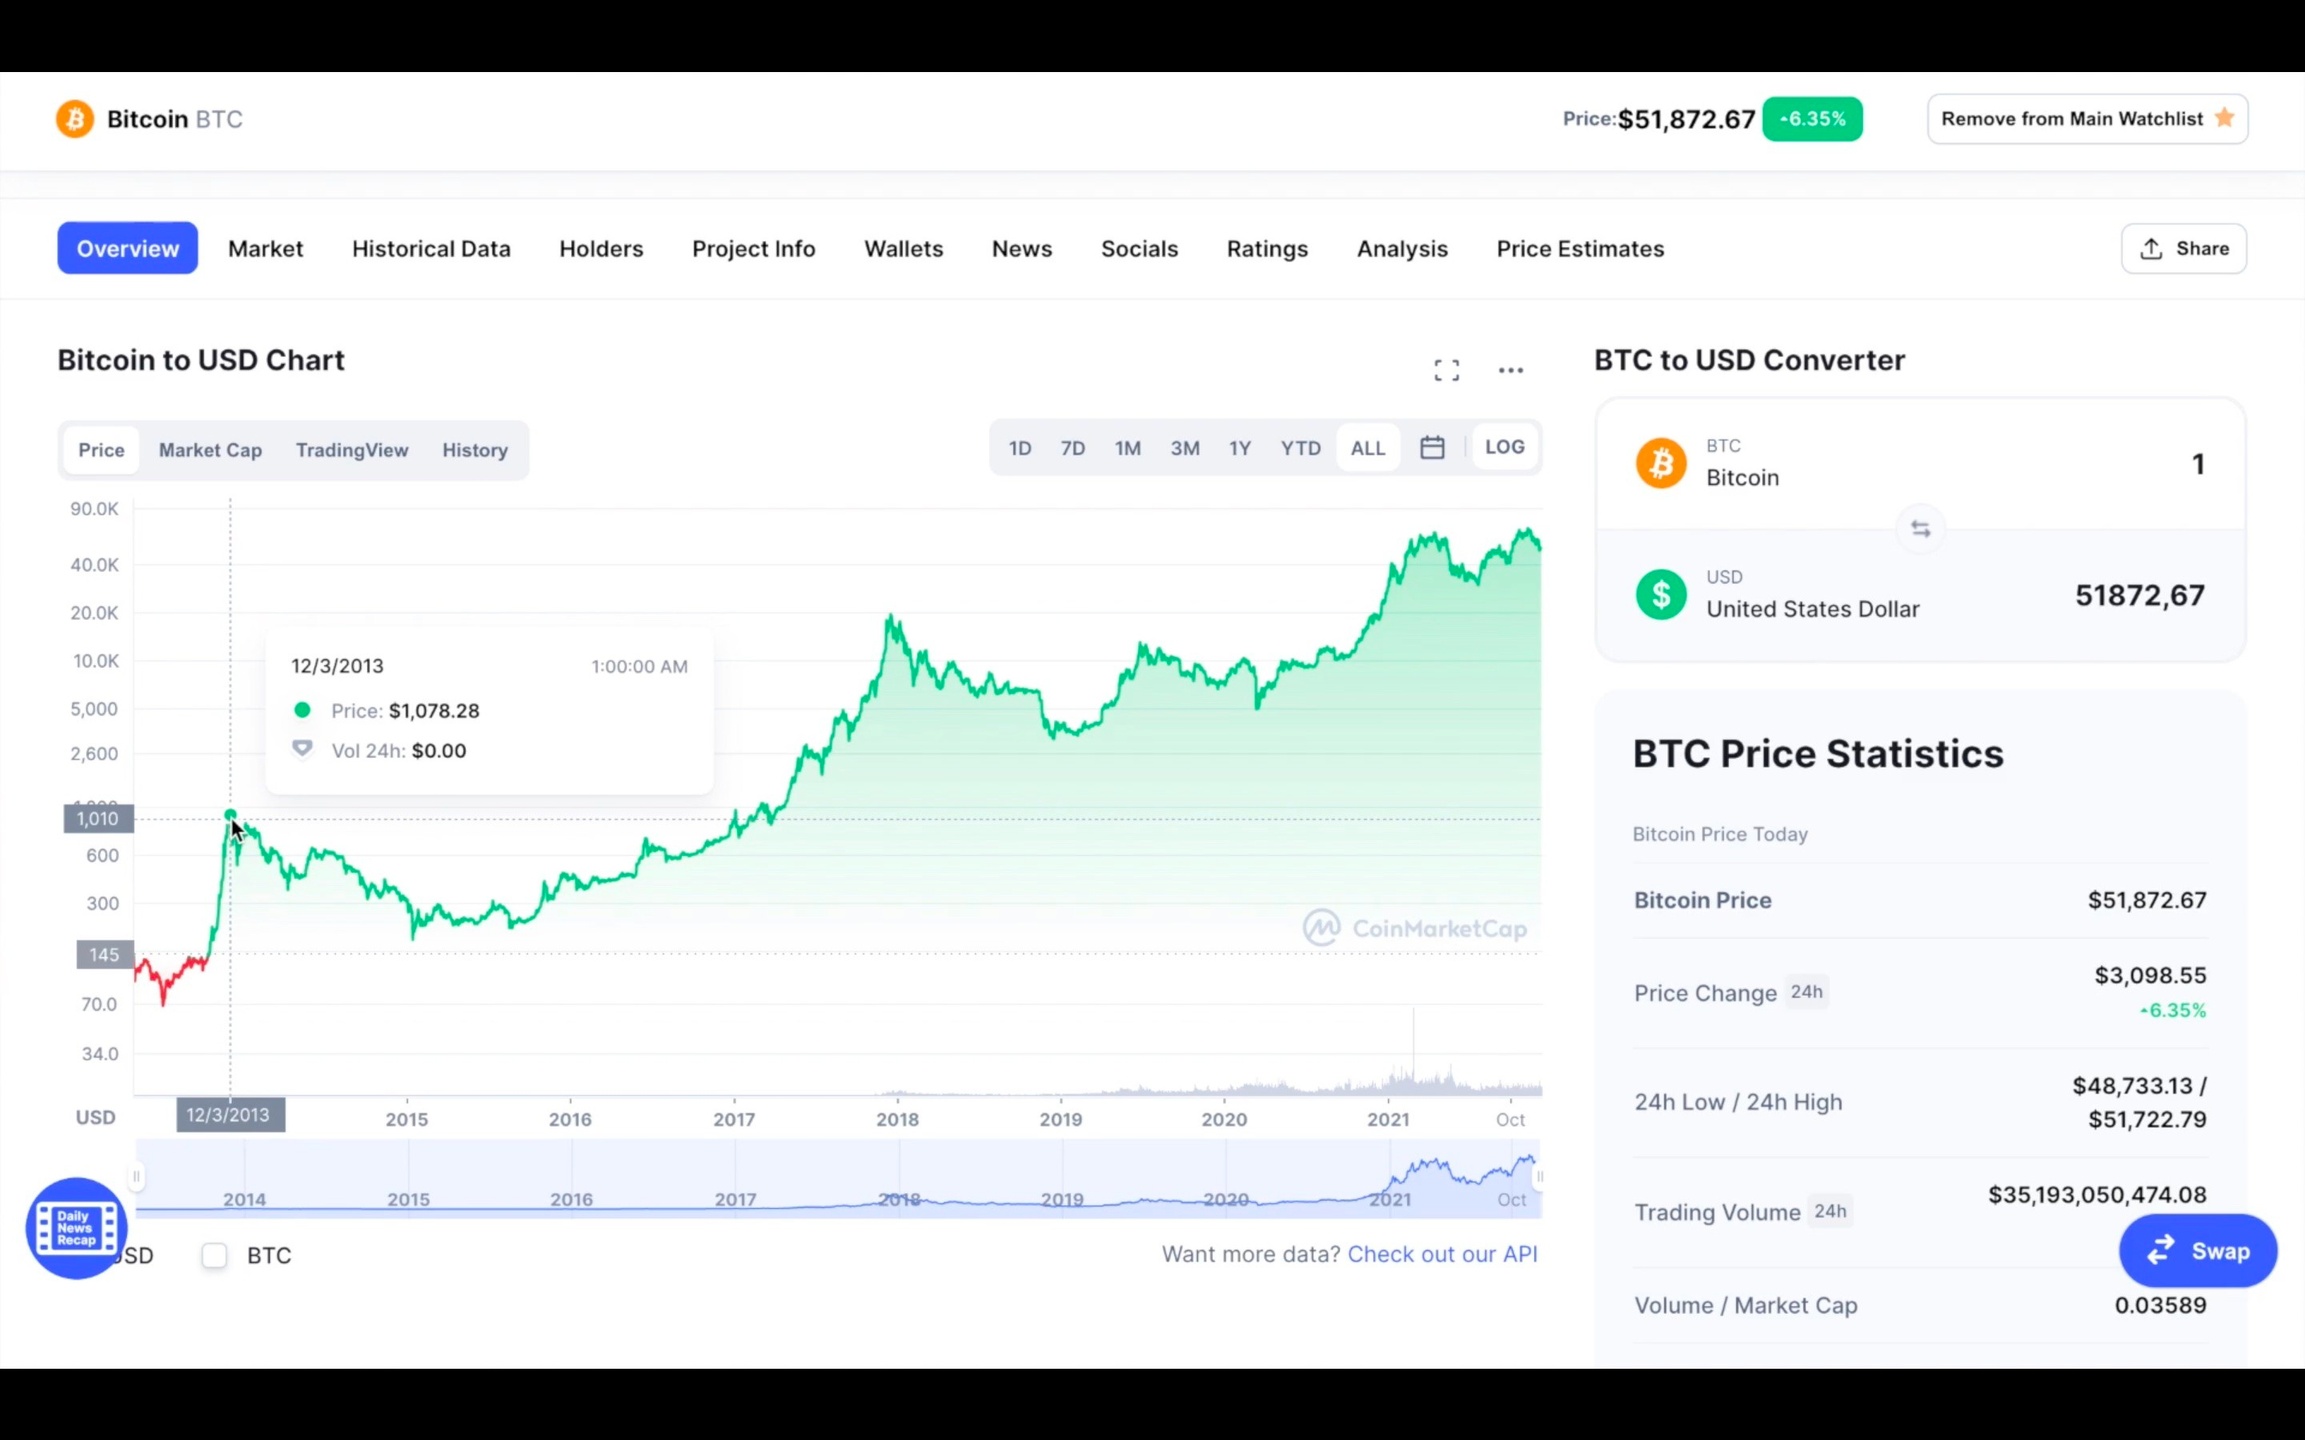Viewport: 2305px width, 1440px height.
Task: Switch chart to Market Cap view
Action: pos(210,450)
